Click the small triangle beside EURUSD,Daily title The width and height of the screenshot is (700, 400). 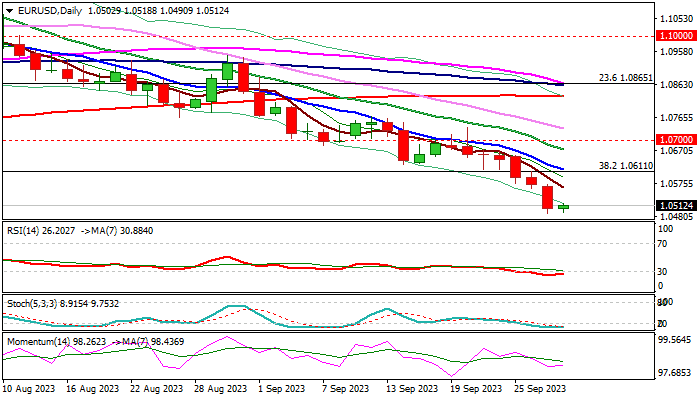click(x=7, y=10)
